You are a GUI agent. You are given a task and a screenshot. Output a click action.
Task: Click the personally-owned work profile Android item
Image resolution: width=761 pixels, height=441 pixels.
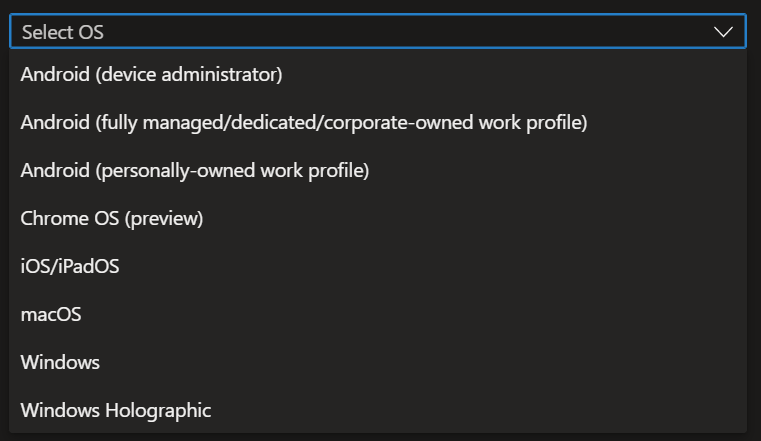tap(195, 170)
